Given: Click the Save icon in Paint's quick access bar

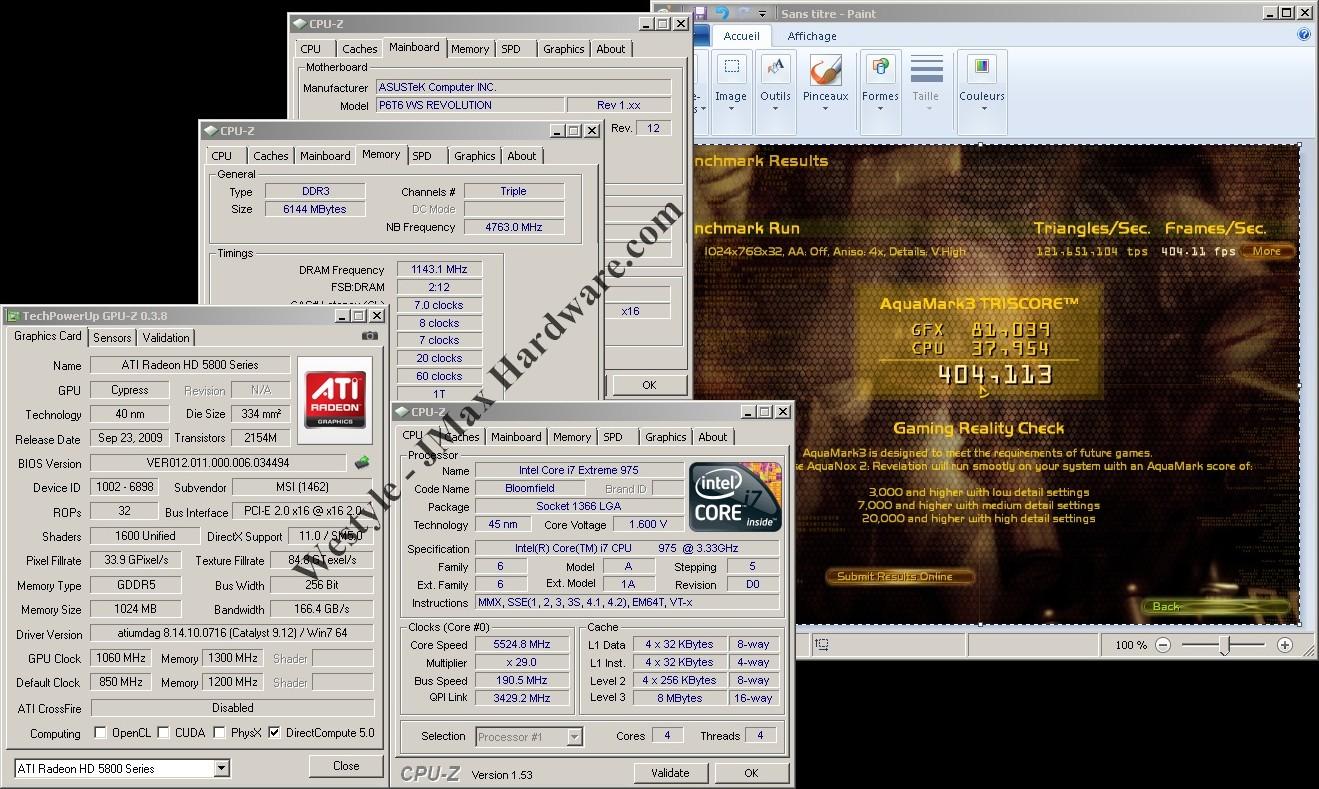Looking at the screenshot, I should 699,13.
